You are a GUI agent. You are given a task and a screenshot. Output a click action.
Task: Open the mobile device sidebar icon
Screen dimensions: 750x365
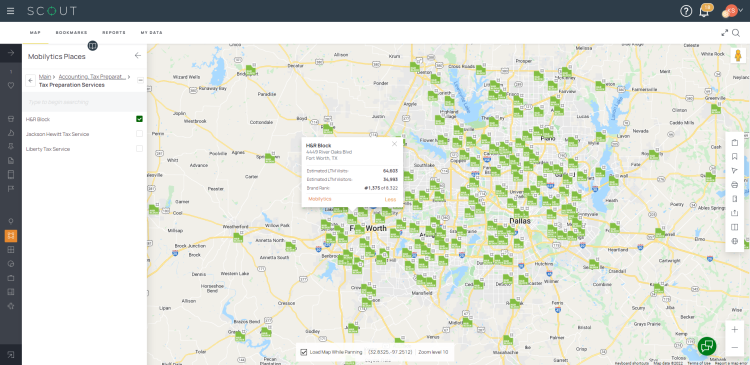pyautogui.click(x=11, y=174)
